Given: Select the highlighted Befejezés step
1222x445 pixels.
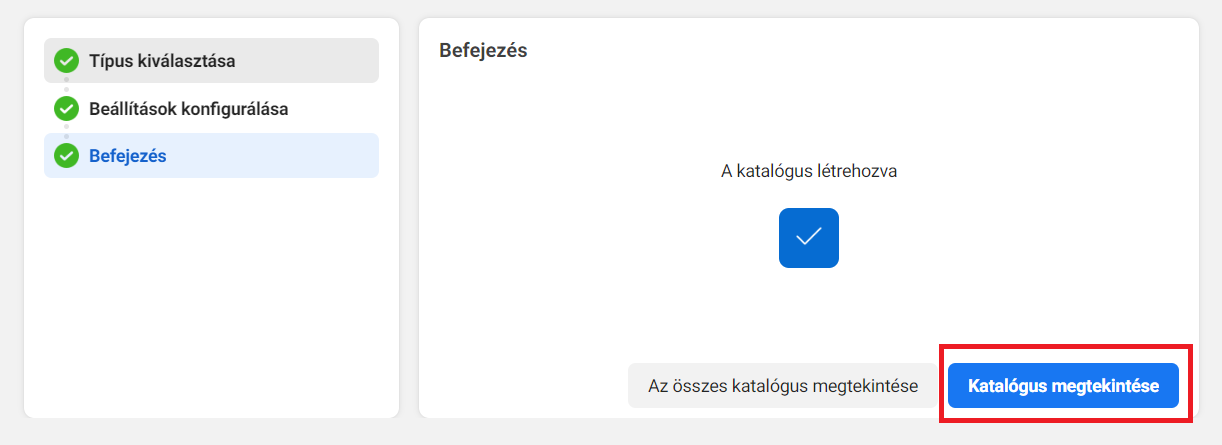Looking at the screenshot, I should 211,156.
